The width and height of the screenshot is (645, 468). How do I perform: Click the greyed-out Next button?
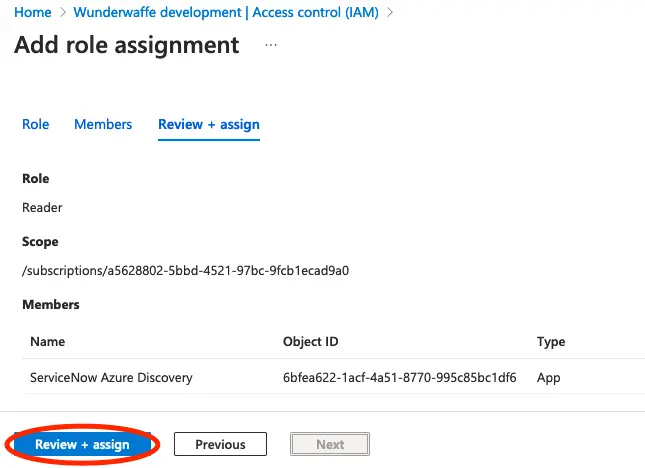pyautogui.click(x=330, y=444)
